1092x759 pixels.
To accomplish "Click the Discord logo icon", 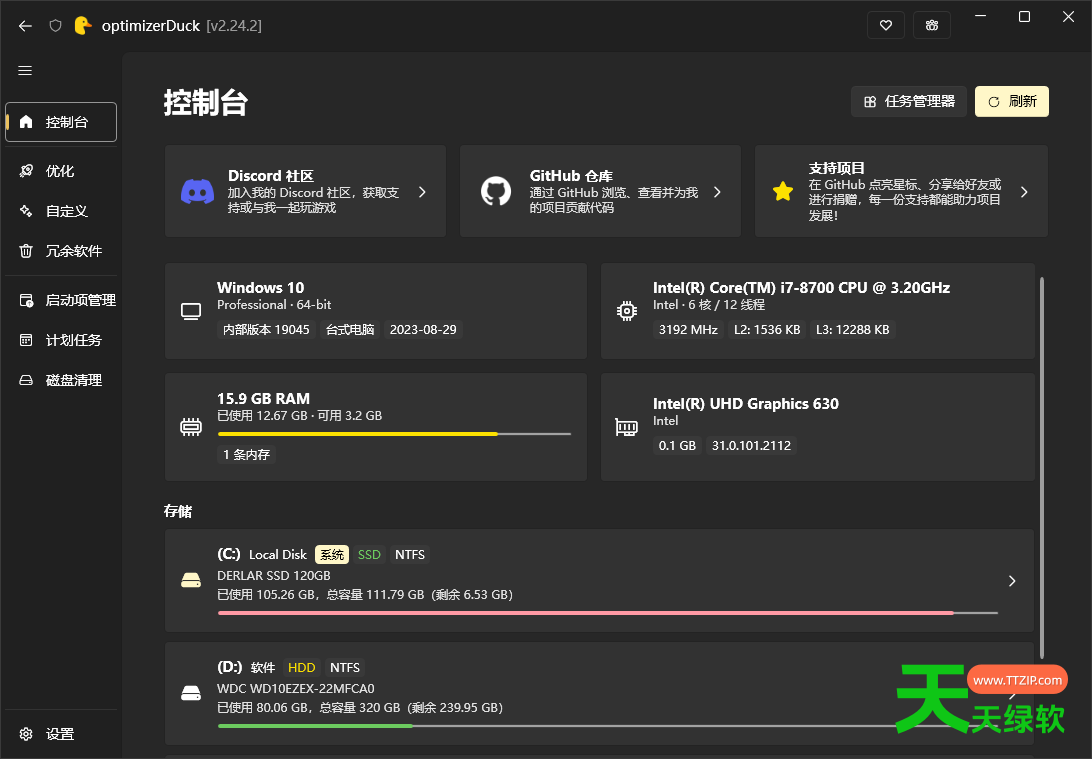I will pyautogui.click(x=197, y=191).
